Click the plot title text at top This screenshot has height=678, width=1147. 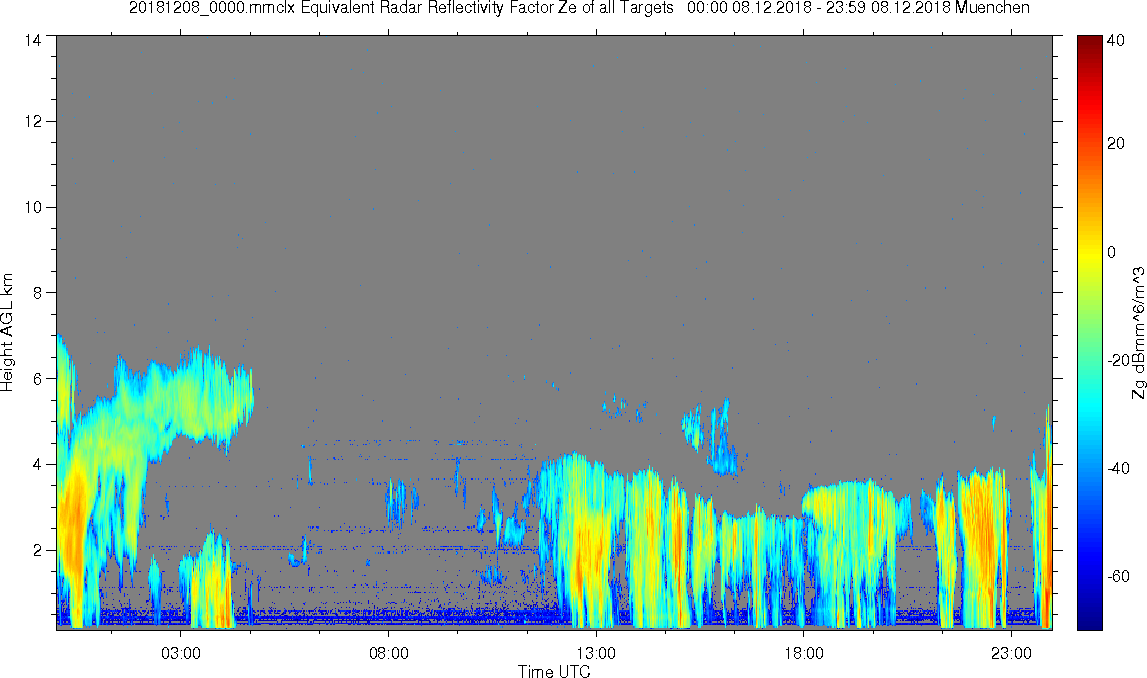pyautogui.click(x=579, y=8)
